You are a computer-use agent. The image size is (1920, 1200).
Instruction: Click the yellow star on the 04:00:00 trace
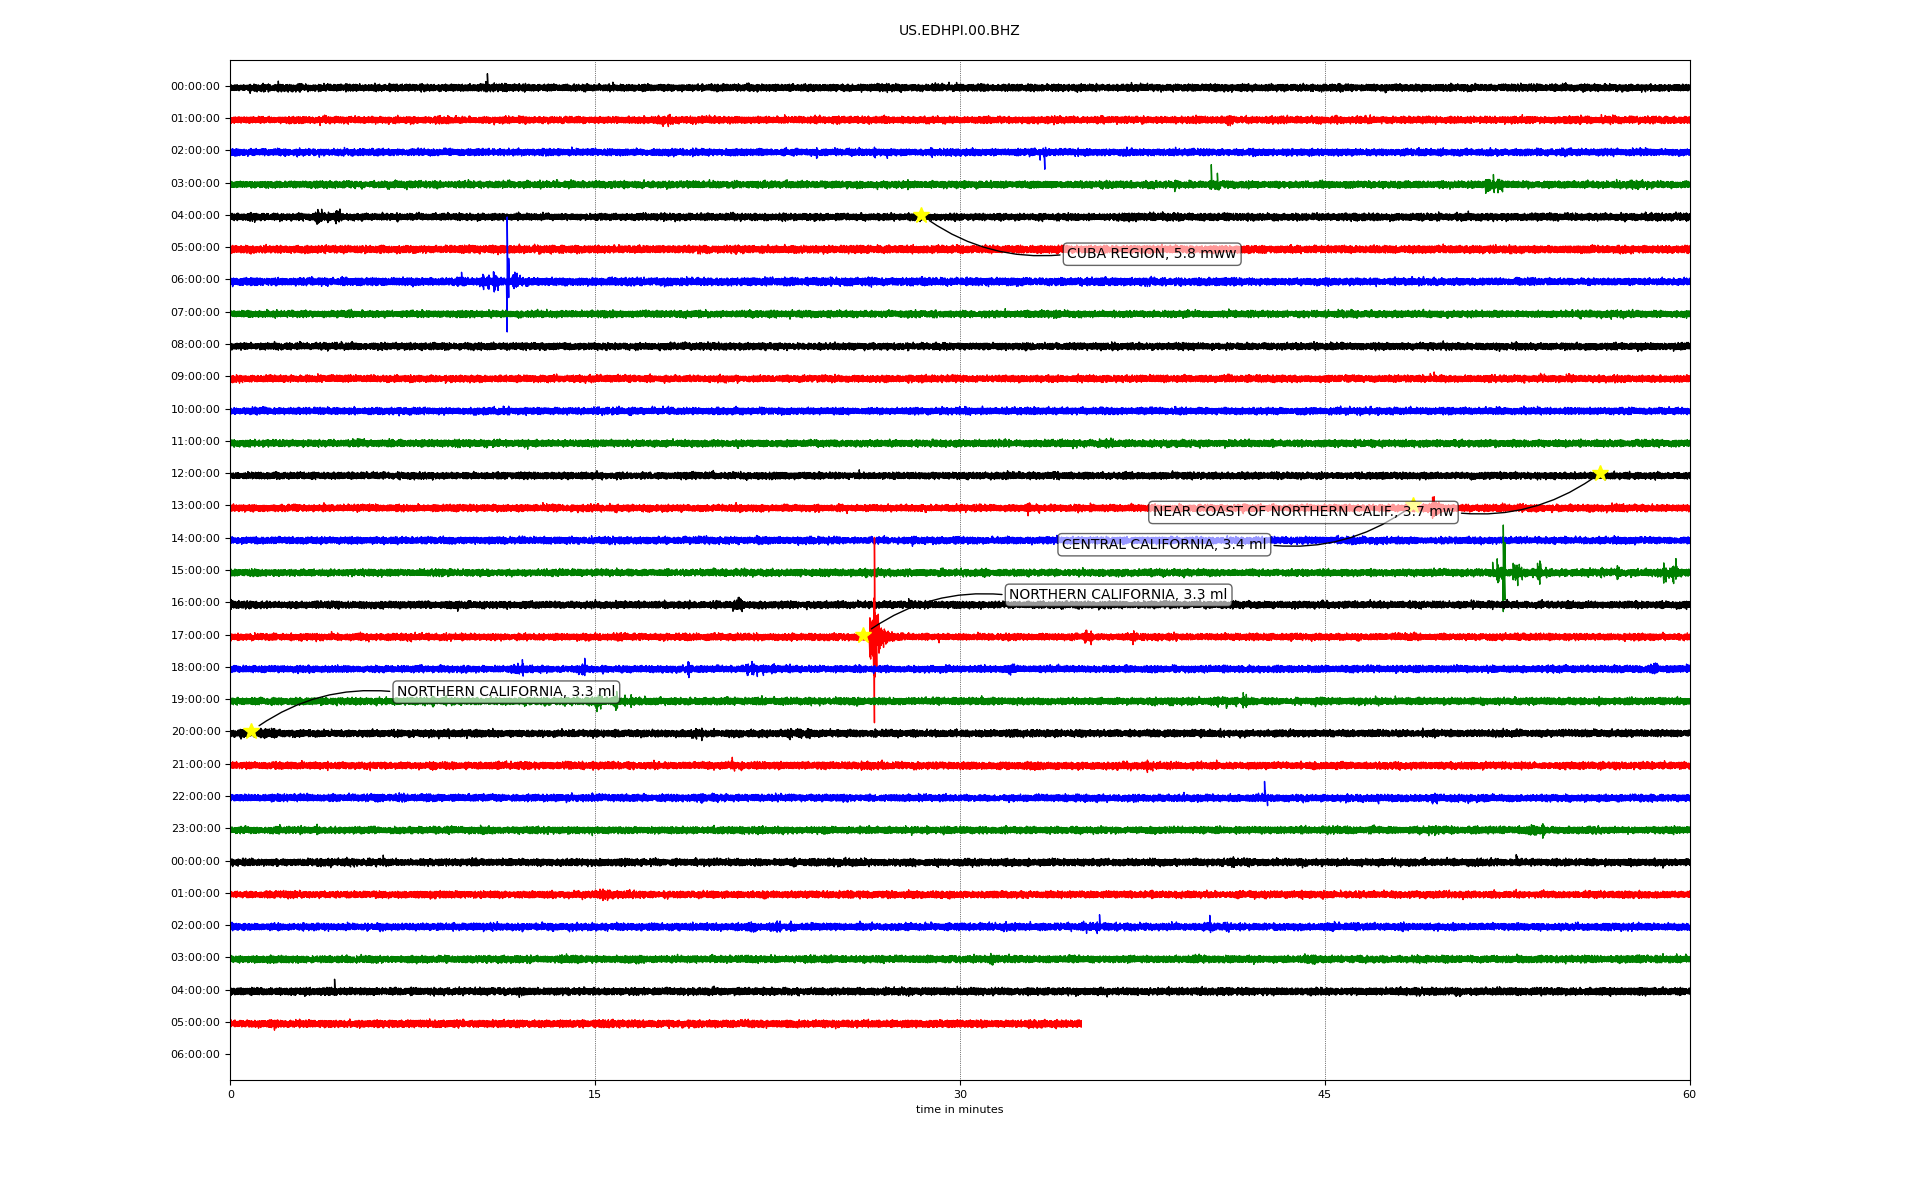coord(921,215)
